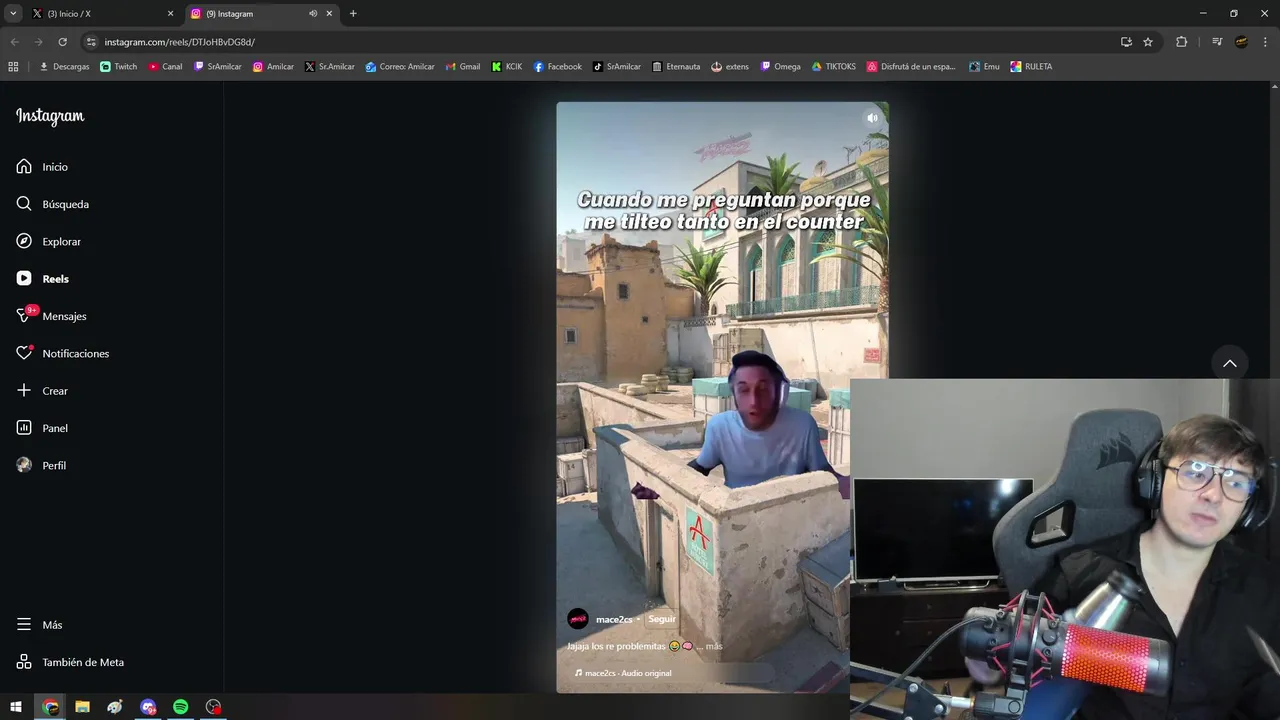Open Amilcar Instagram bookmark
The width and height of the screenshot is (1280, 720).
pos(273,67)
